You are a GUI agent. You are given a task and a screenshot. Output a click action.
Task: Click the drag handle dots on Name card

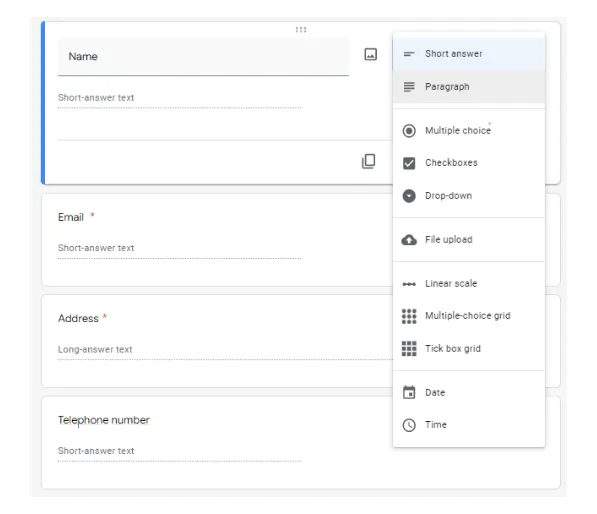(301, 30)
